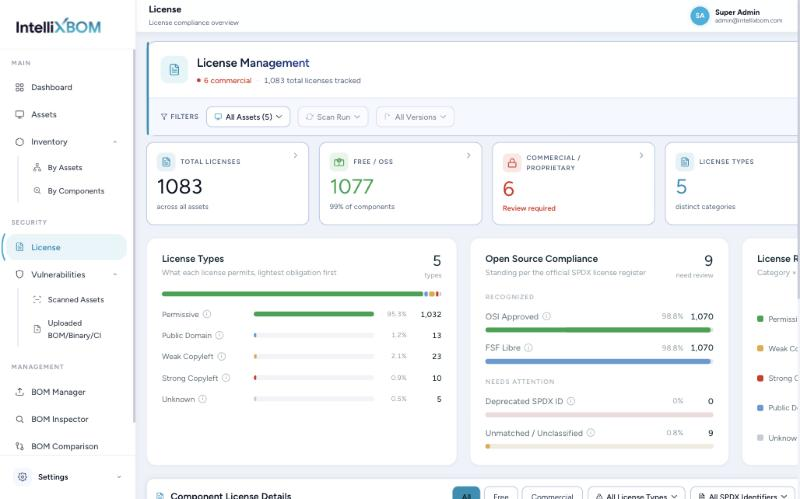
Task: Click the Total Licenses card icon
Action: 166,162
